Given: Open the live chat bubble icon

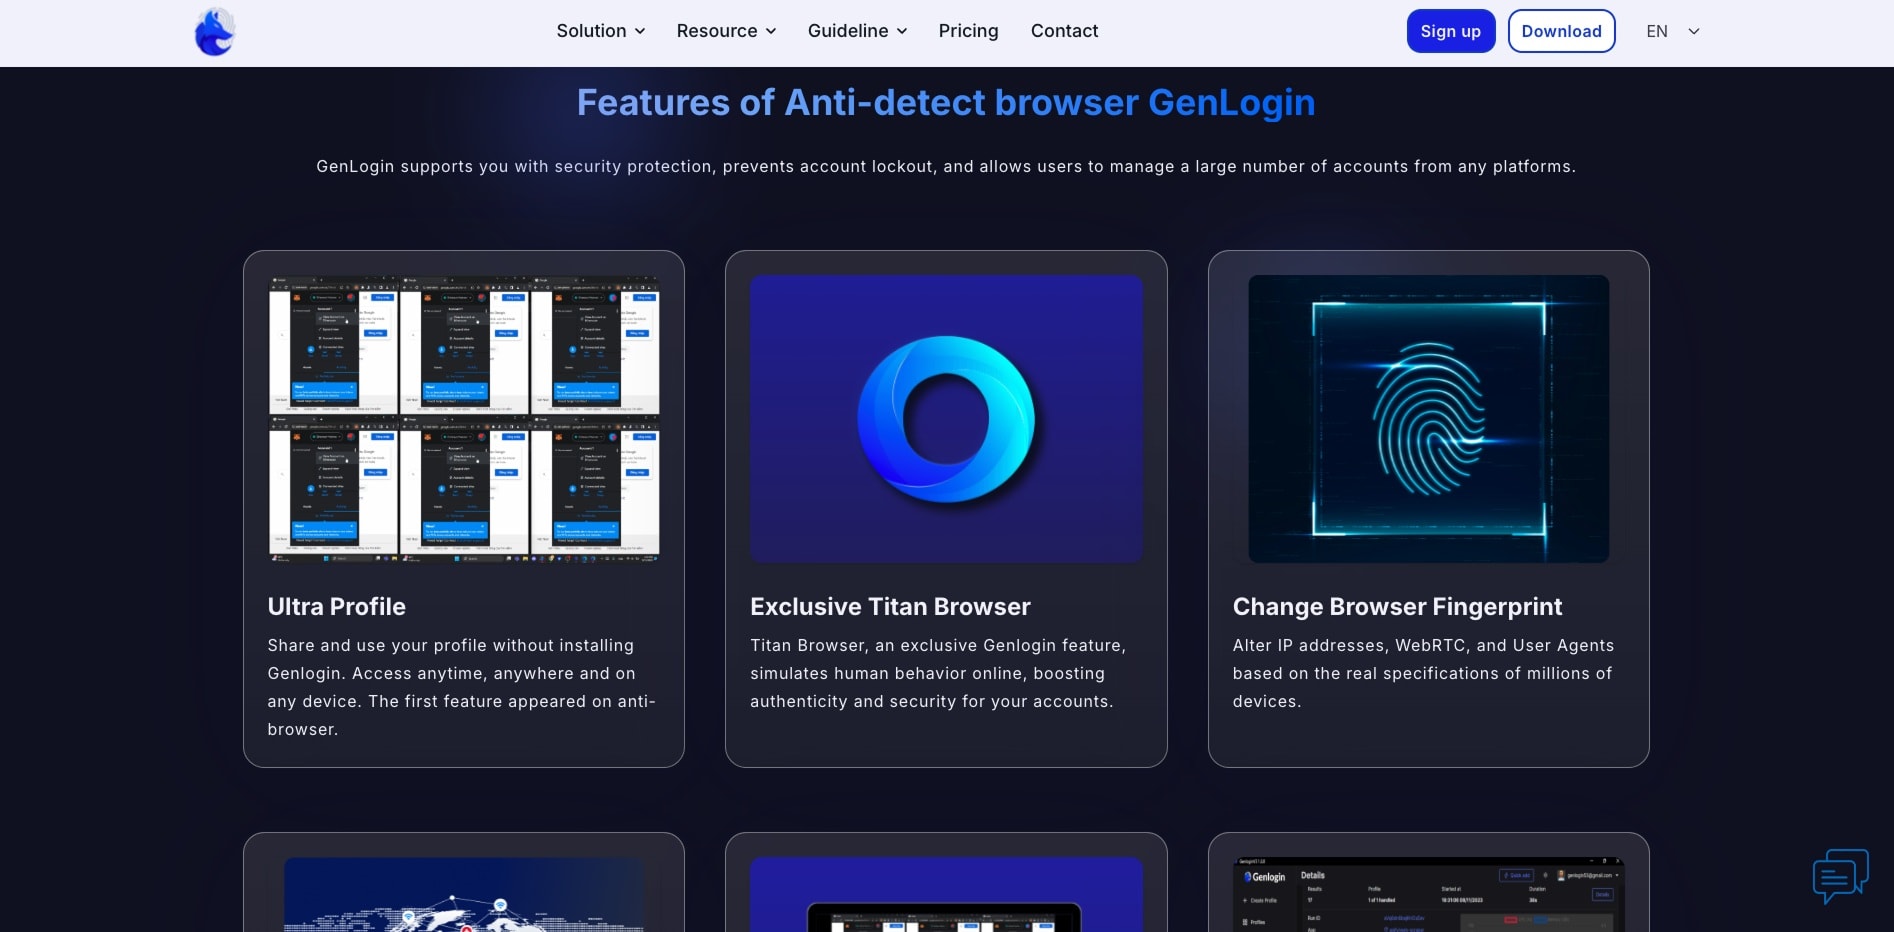Looking at the screenshot, I should click(1839, 876).
